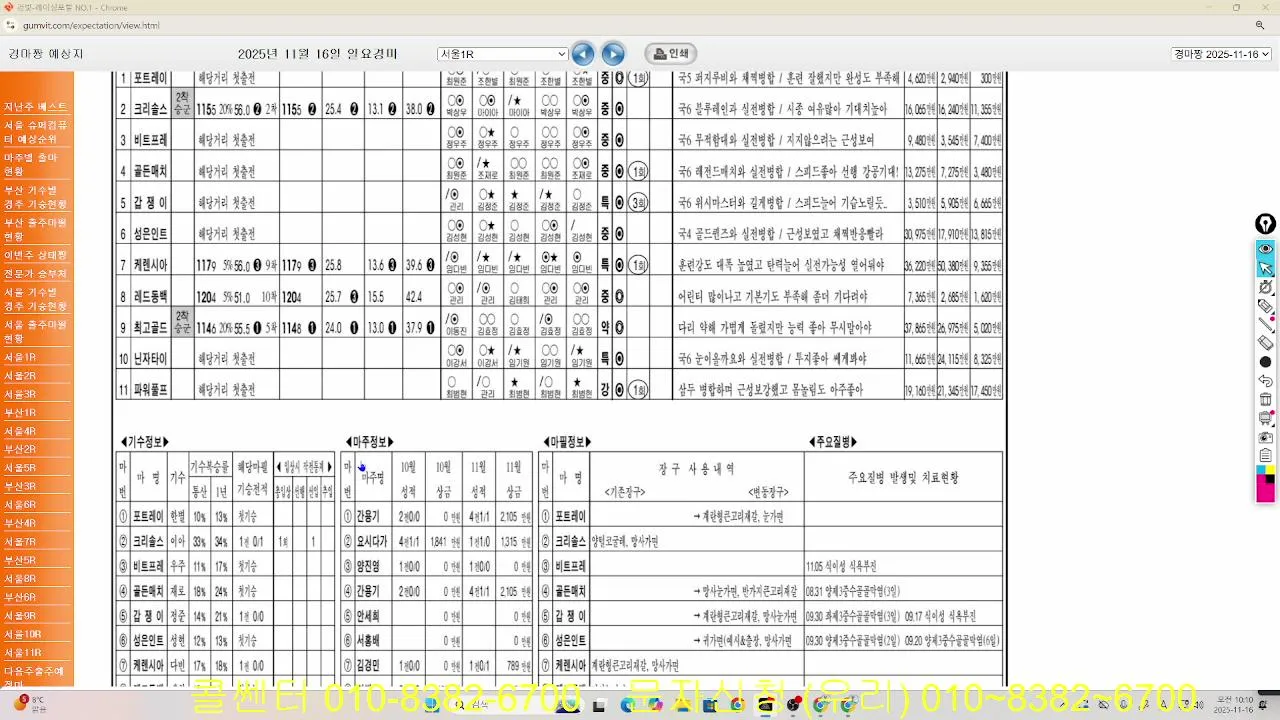Select the highlighter marker tool

point(1265,306)
